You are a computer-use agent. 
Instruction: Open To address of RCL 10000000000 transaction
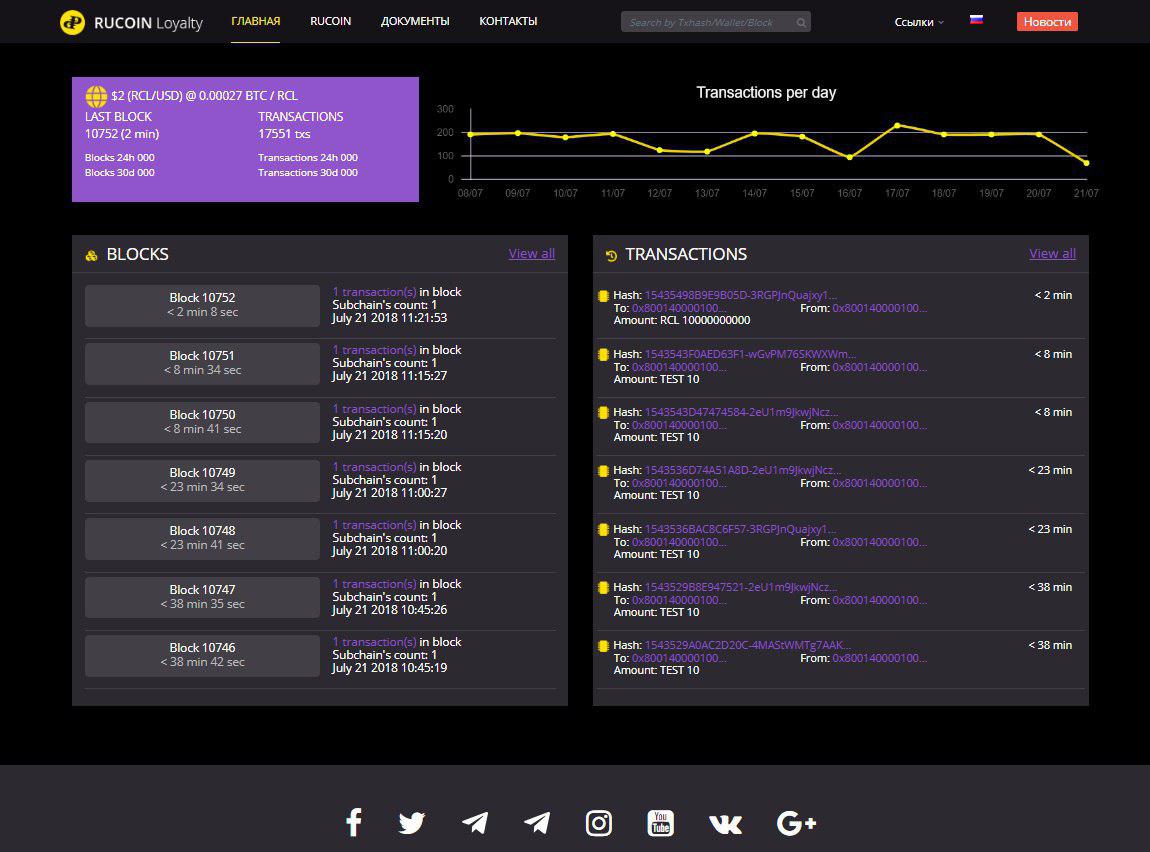pyautogui.click(x=679, y=309)
